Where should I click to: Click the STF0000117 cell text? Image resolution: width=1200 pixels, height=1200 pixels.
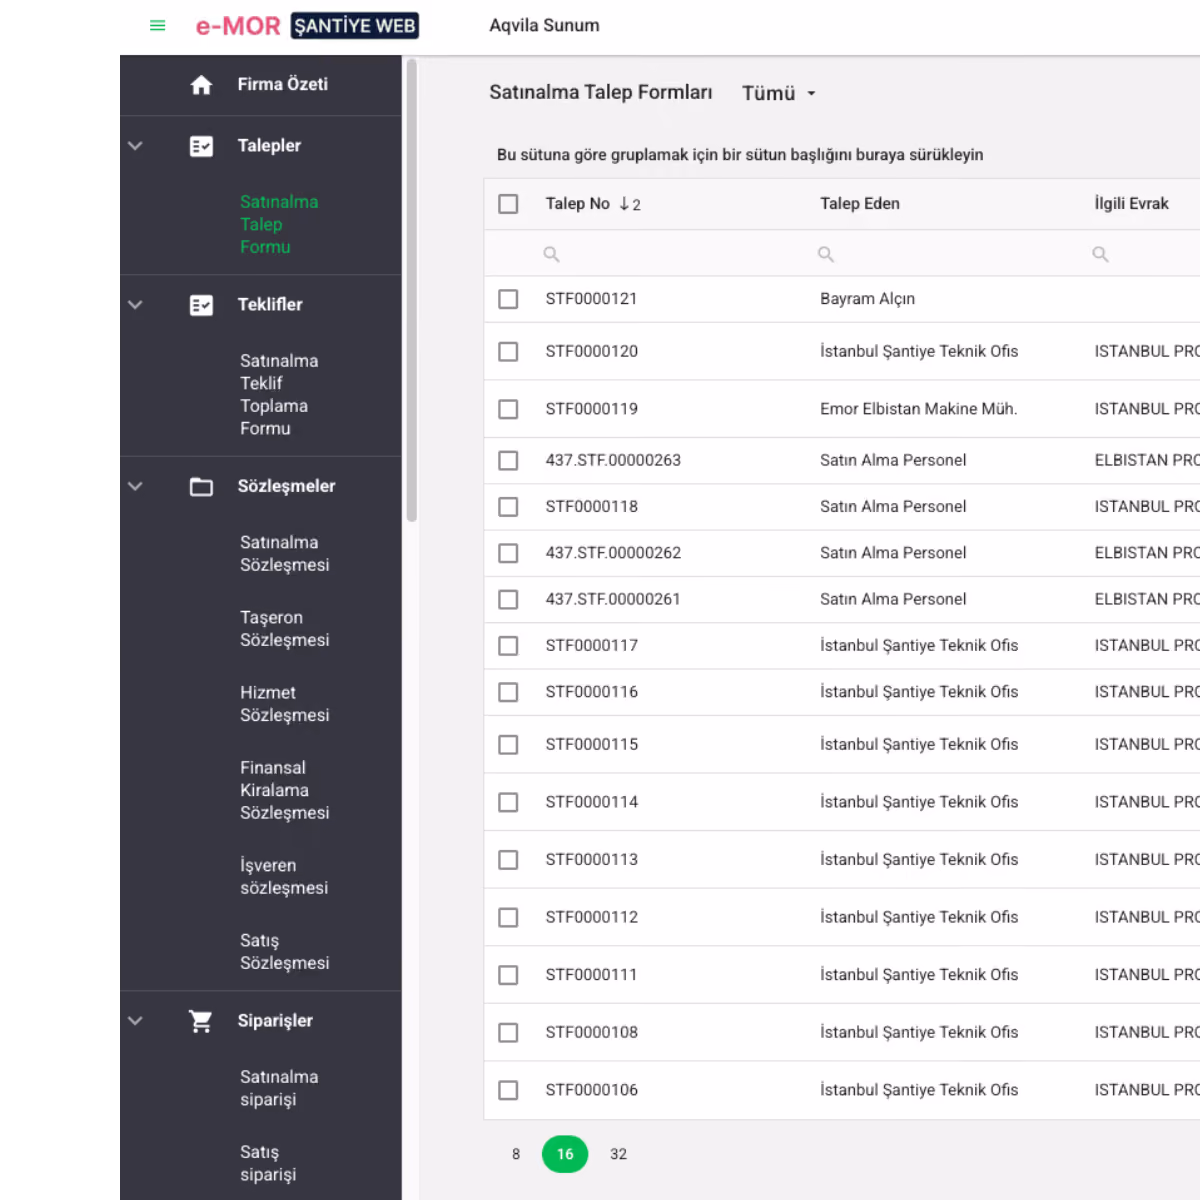591,646
